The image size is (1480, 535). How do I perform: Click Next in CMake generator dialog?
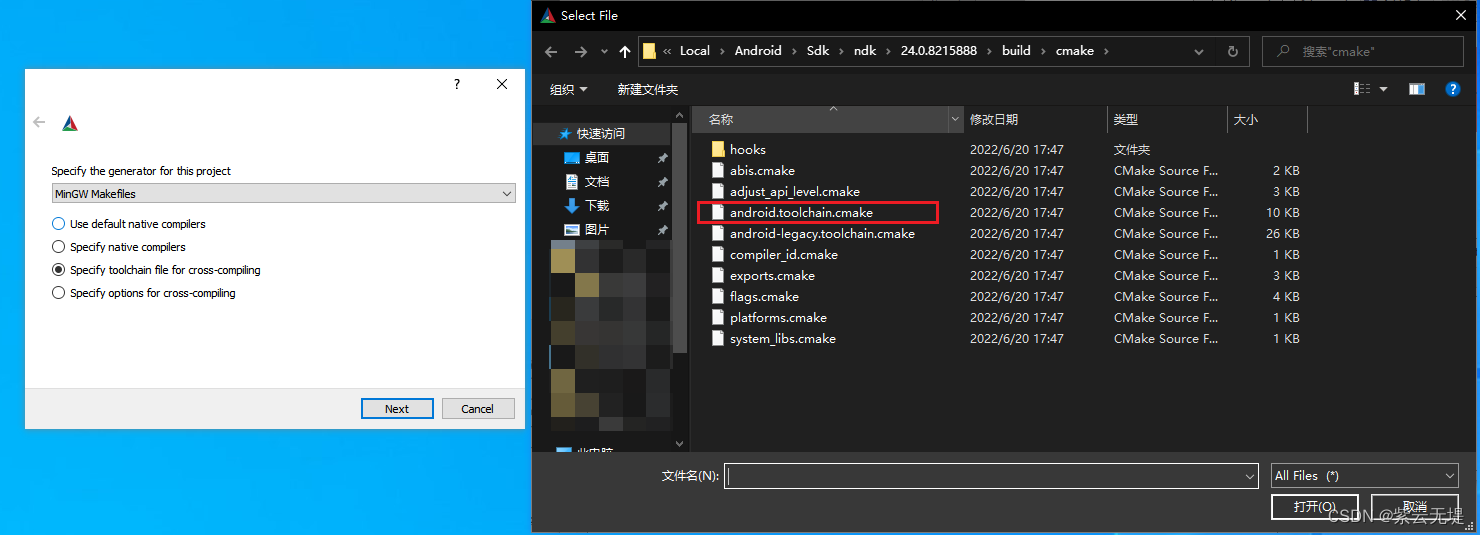(397, 408)
